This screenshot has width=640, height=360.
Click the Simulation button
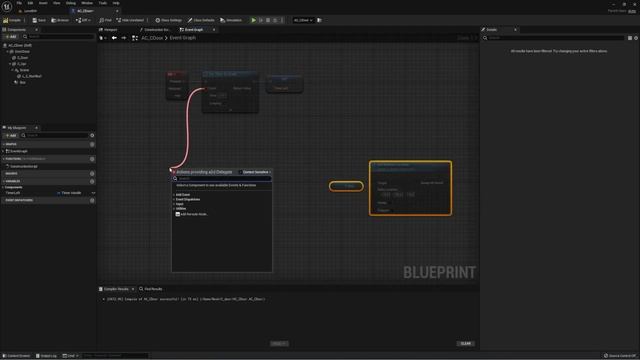(231, 20)
